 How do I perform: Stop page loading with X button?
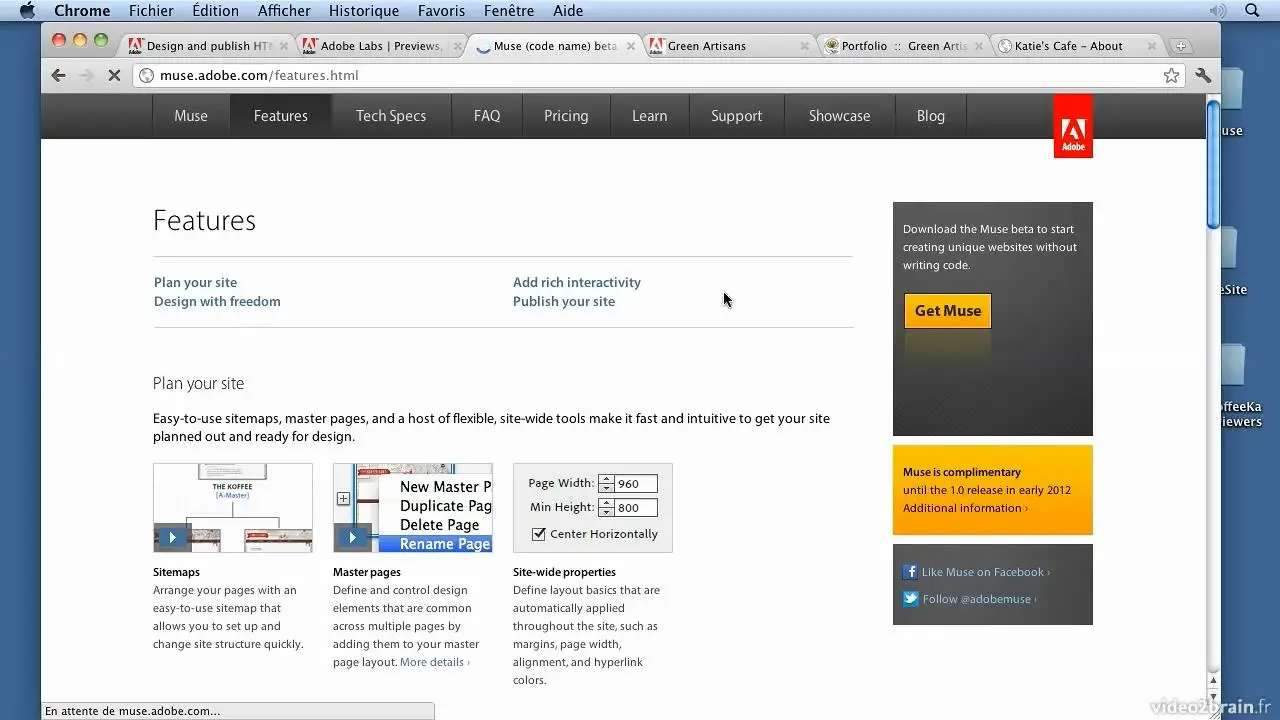coord(114,75)
